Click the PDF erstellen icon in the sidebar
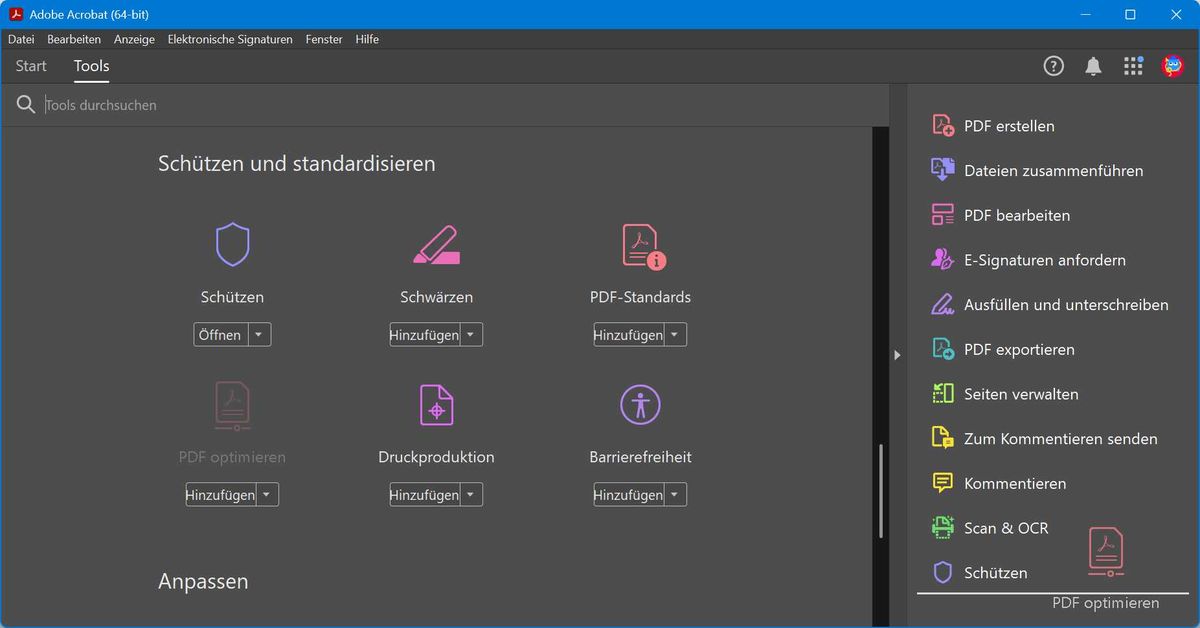Viewport: 1200px width, 628px height. (943, 126)
